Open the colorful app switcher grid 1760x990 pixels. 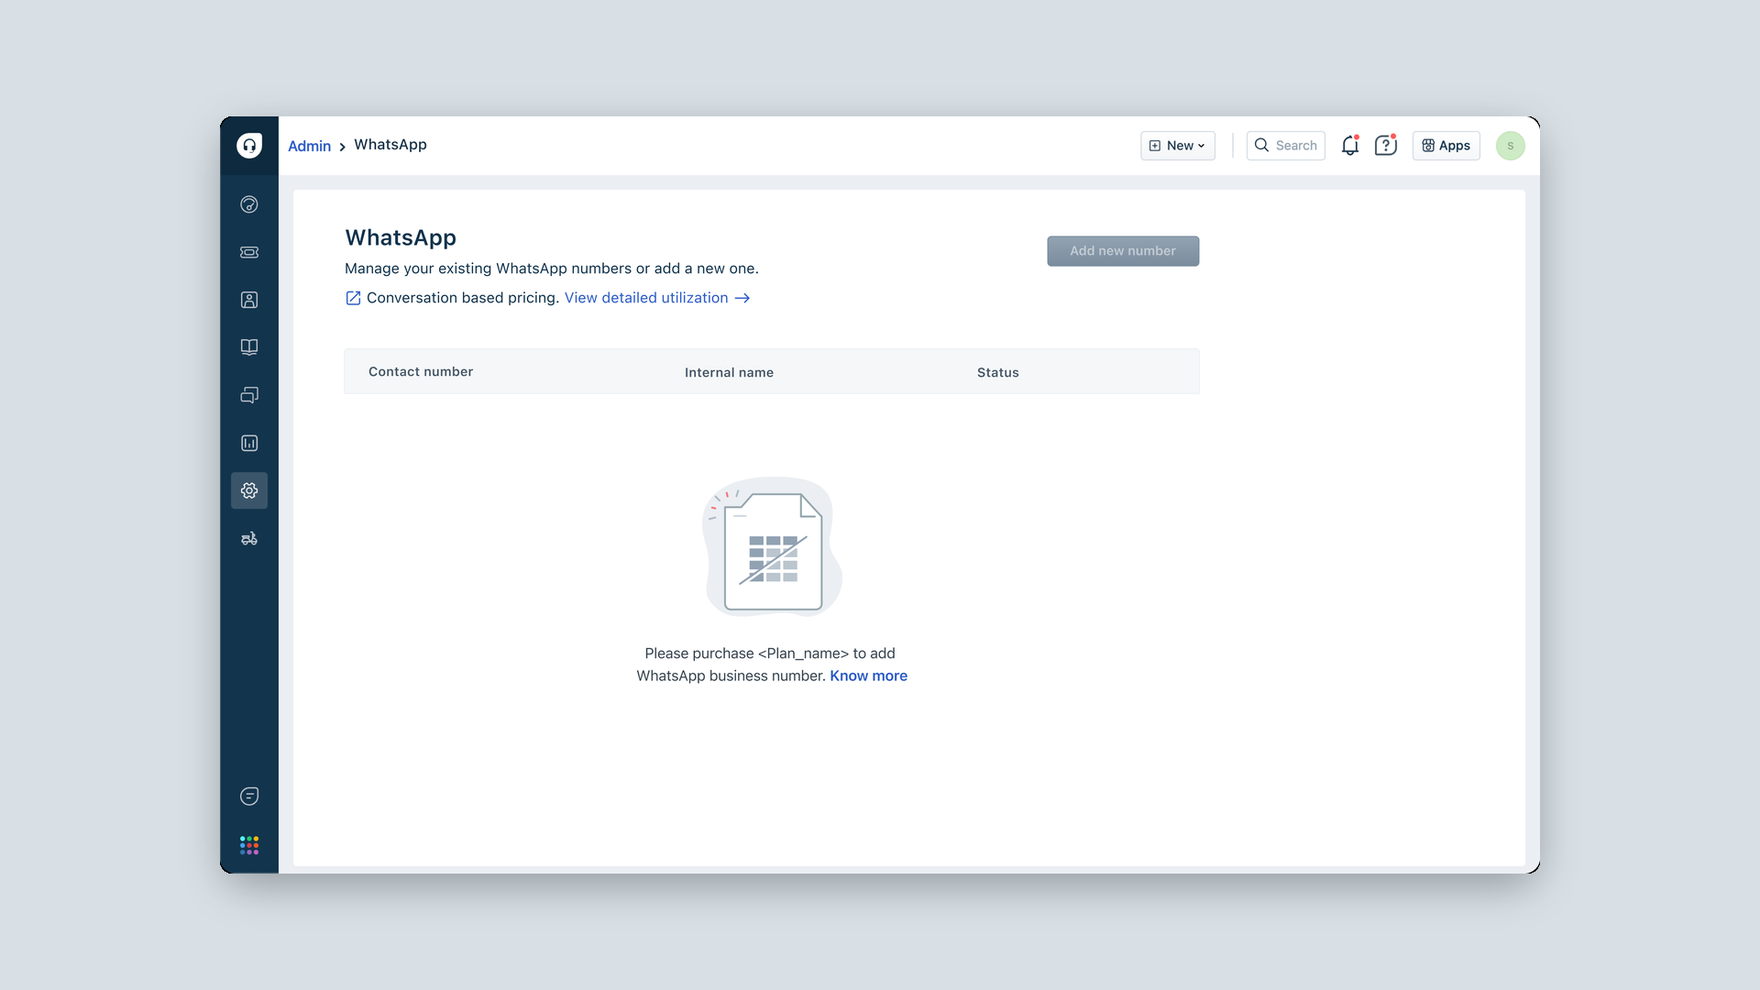click(249, 845)
